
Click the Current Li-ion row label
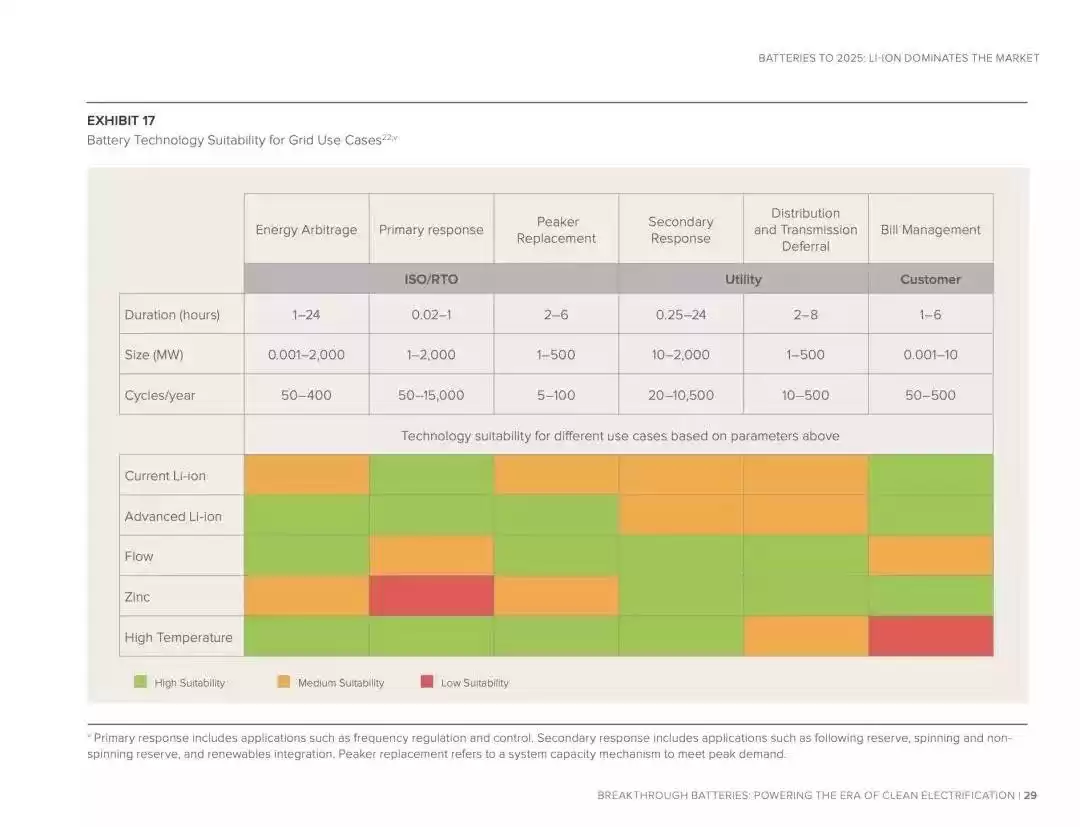pos(165,476)
